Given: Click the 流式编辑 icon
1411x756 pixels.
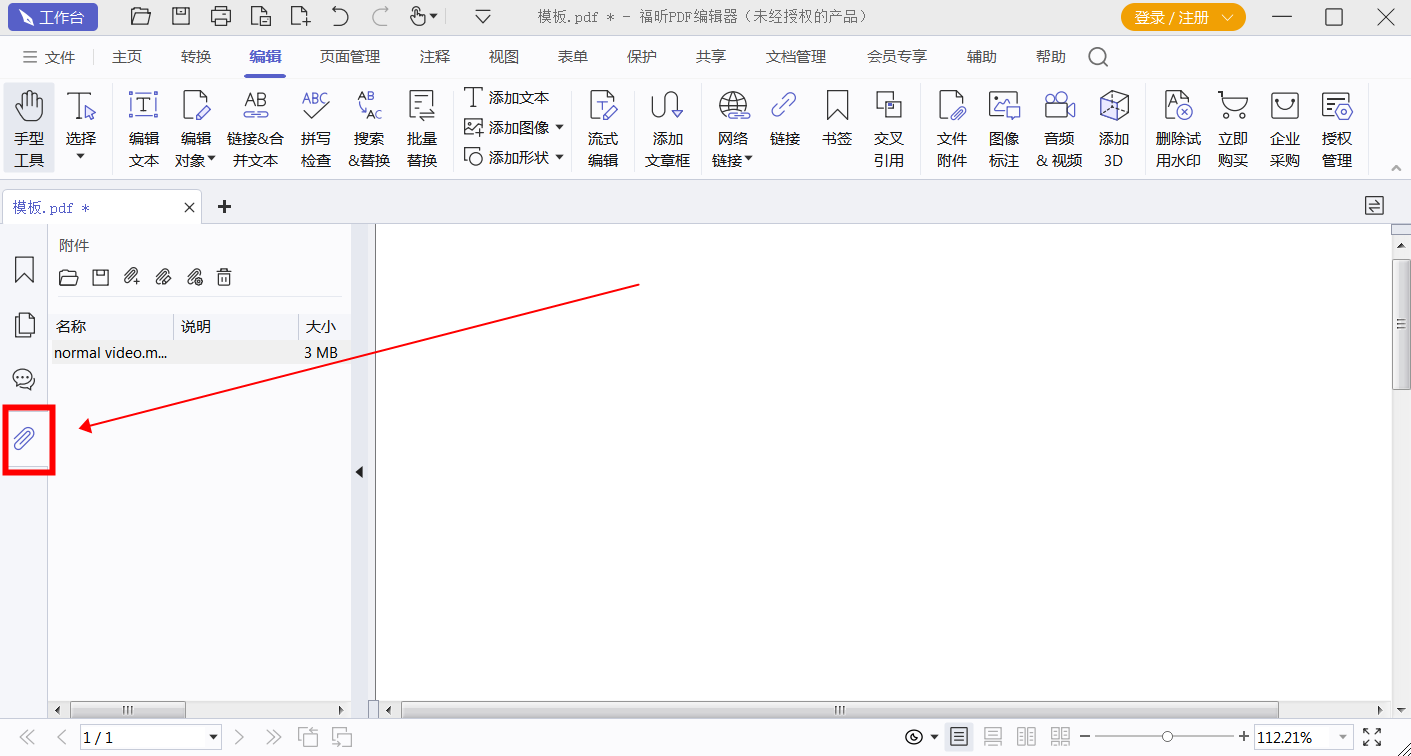Looking at the screenshot, I should click(603, 127).
